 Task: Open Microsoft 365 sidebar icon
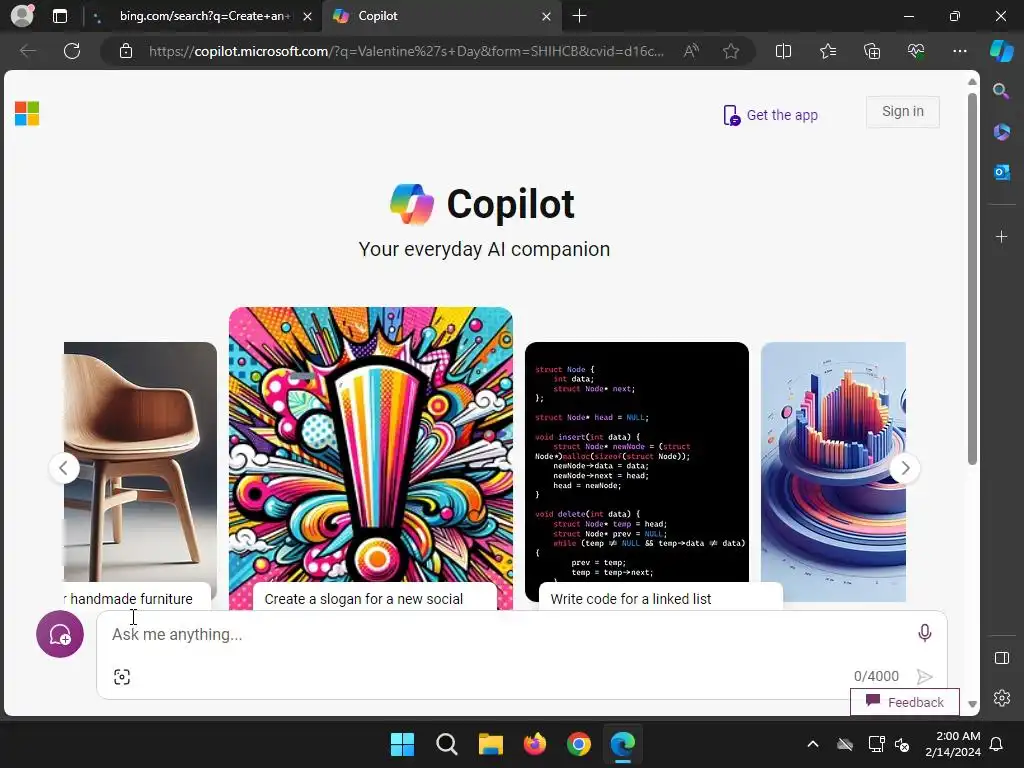coord(1001,132)
